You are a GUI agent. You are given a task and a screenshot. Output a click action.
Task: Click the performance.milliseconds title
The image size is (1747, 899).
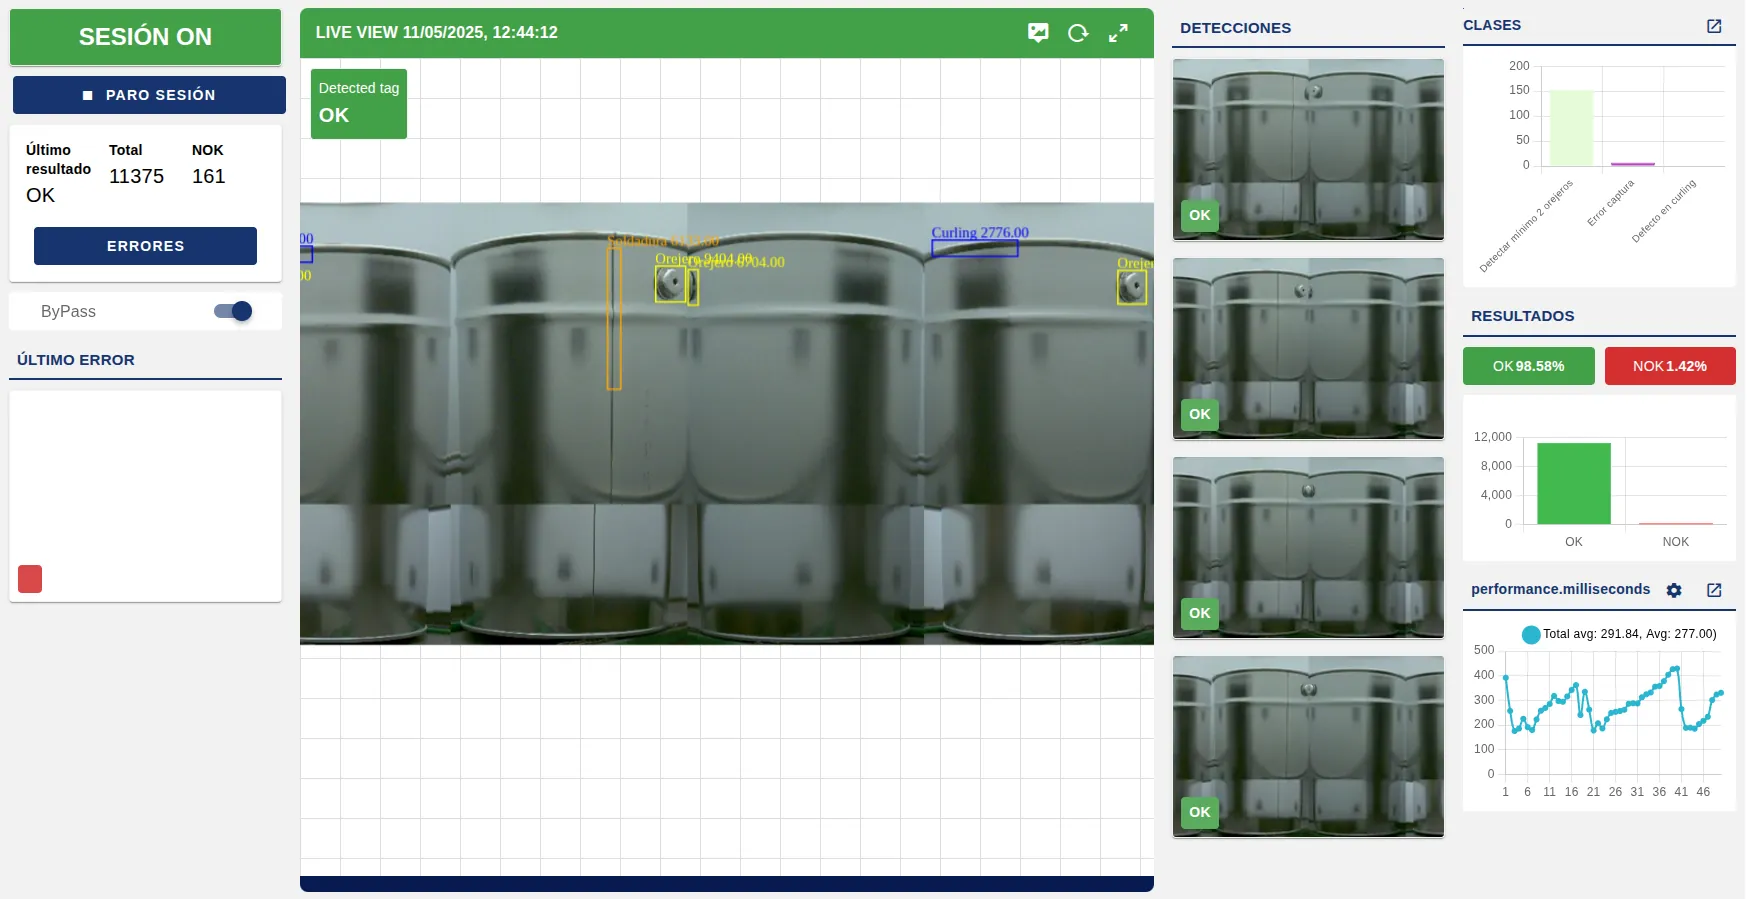1560,589
